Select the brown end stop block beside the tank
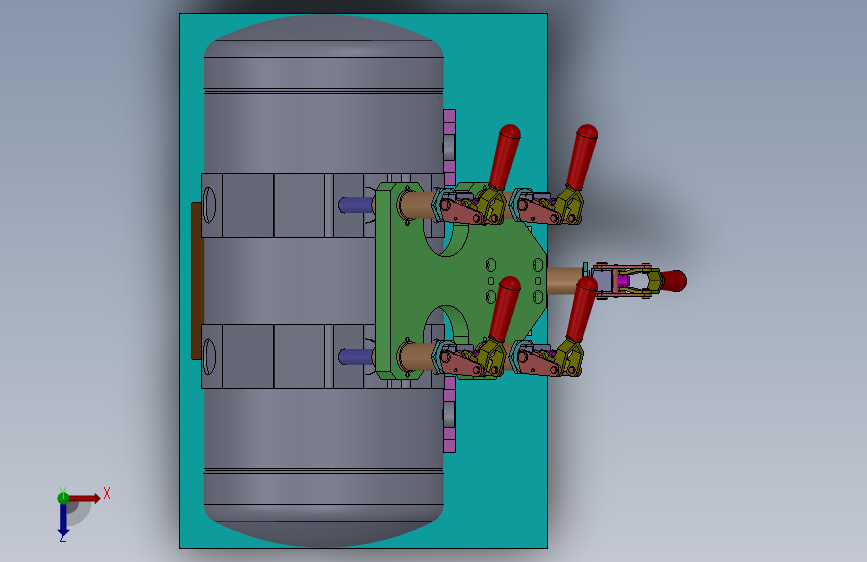 point(197,281)
